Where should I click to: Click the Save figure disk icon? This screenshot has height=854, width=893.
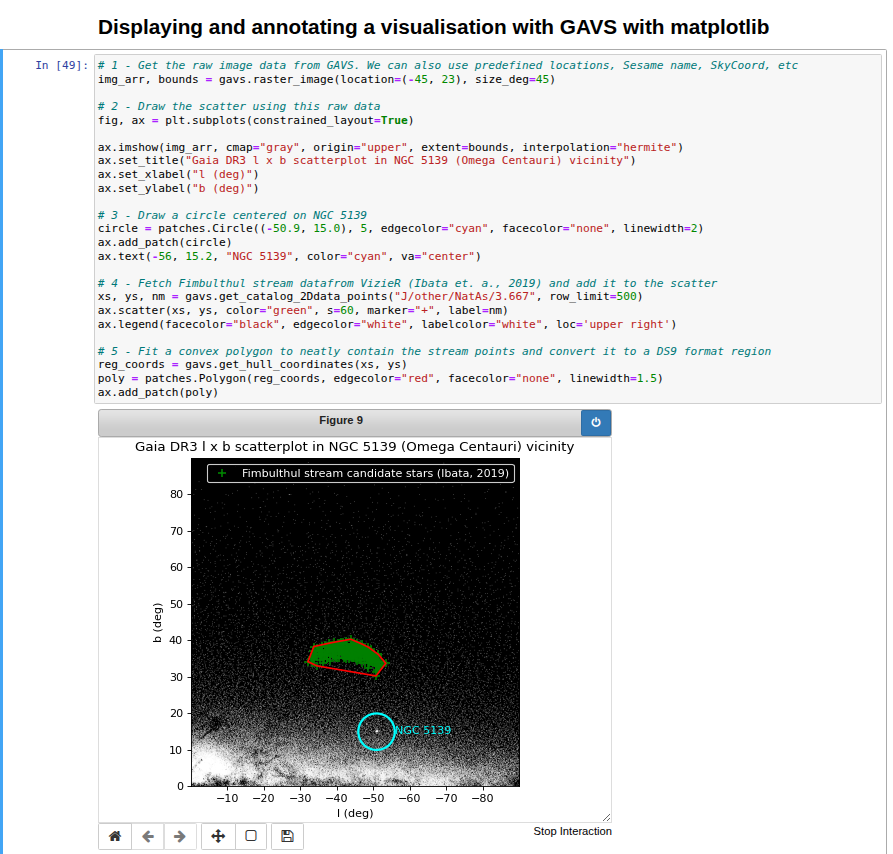coord(287,836)
